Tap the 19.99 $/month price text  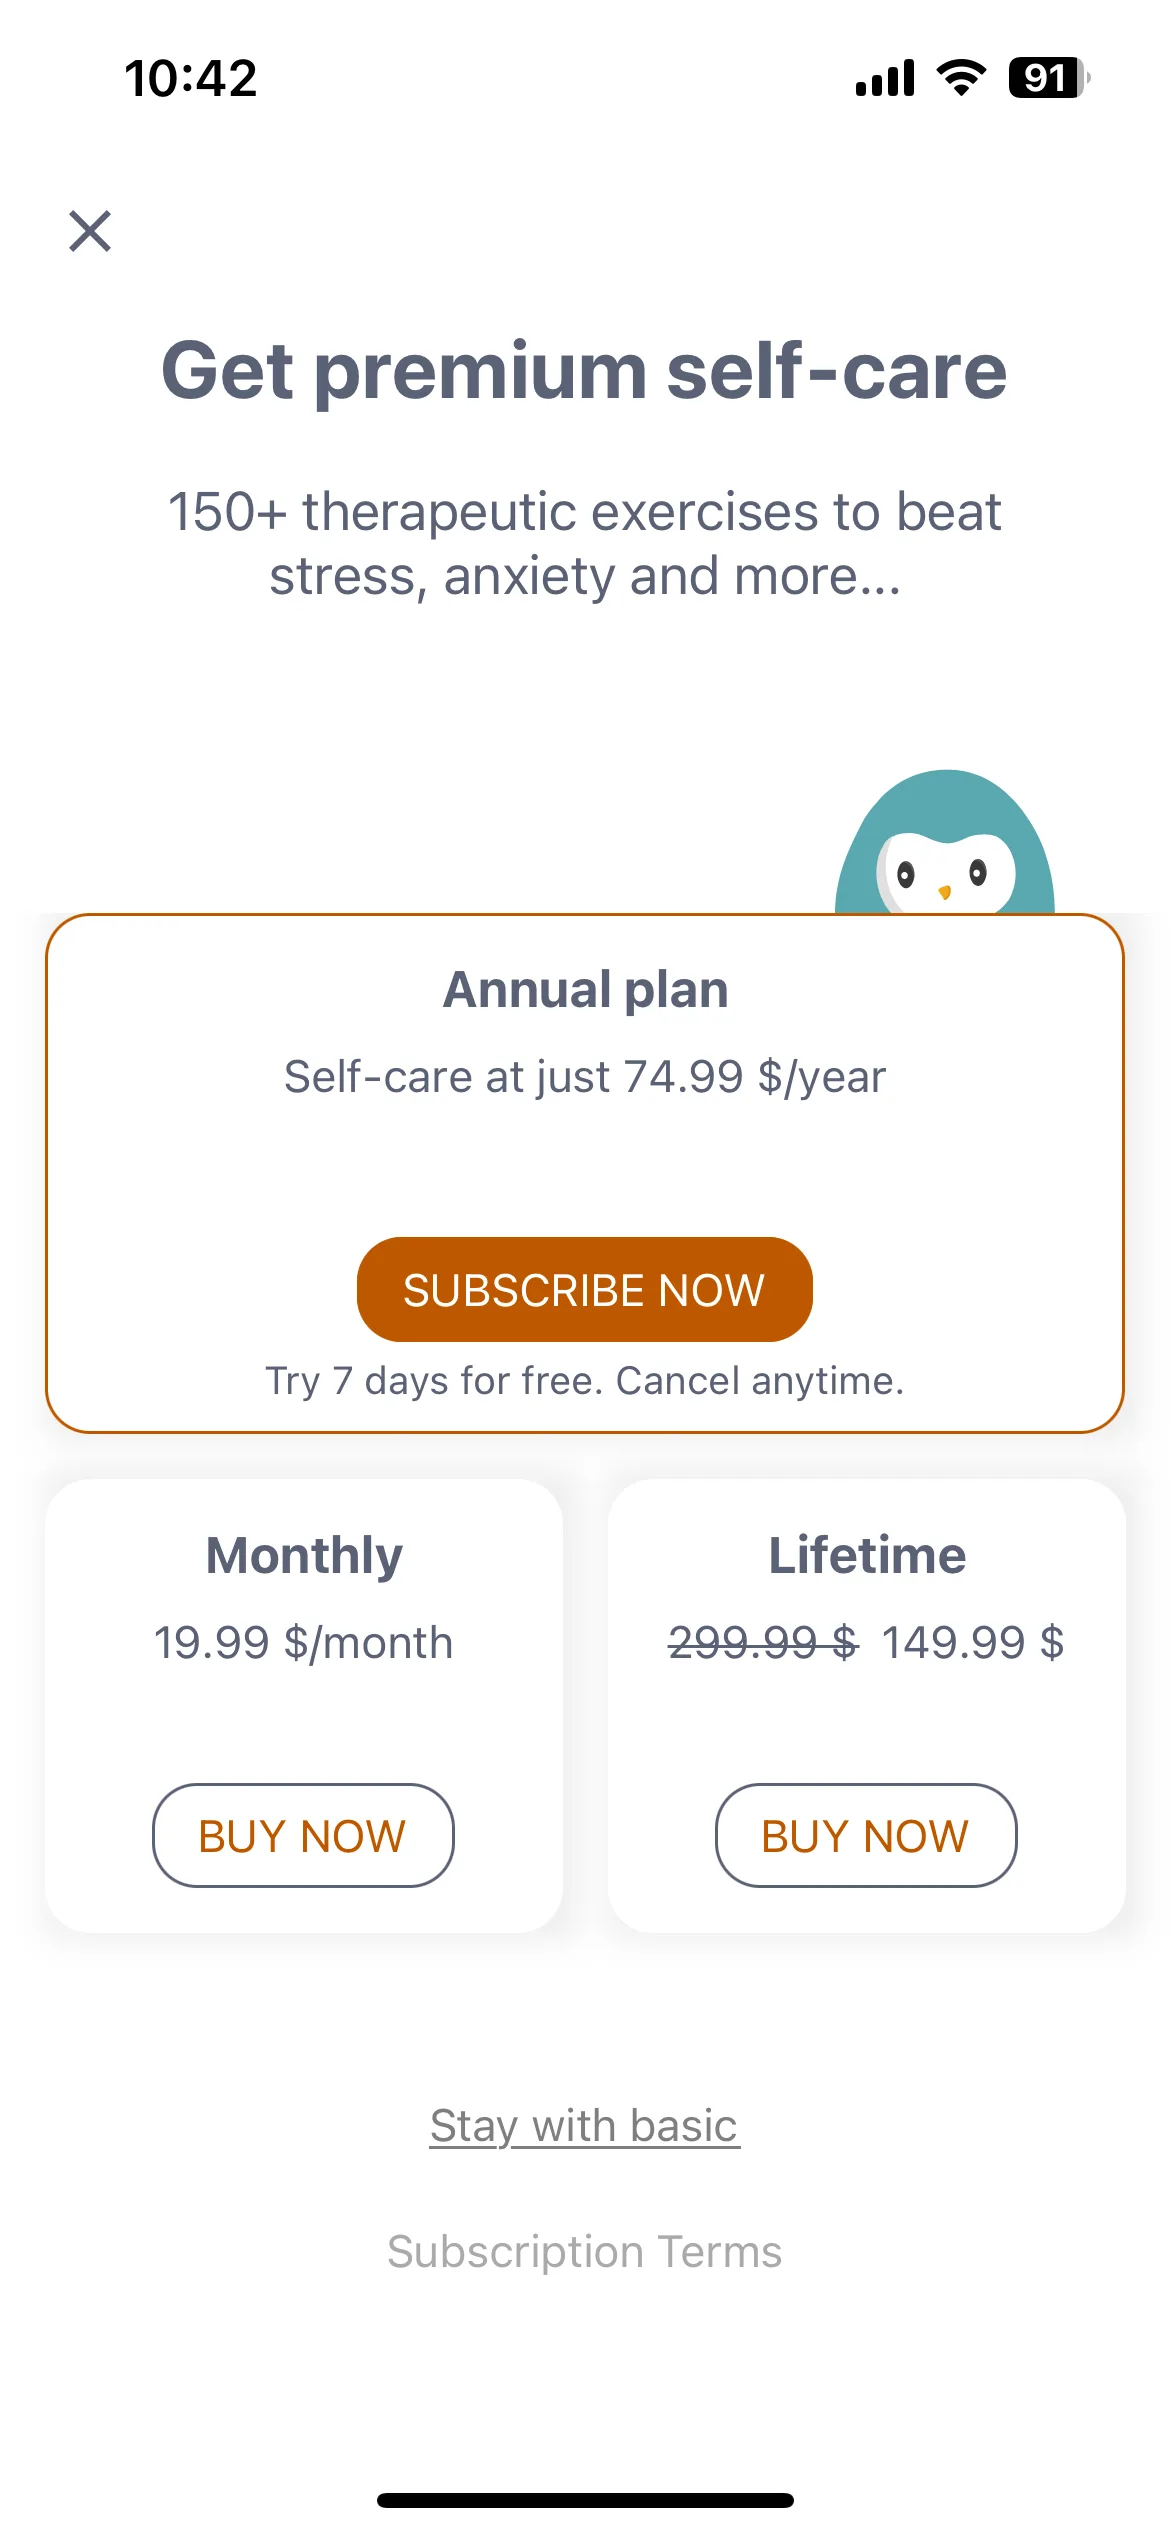[303, 1642]
